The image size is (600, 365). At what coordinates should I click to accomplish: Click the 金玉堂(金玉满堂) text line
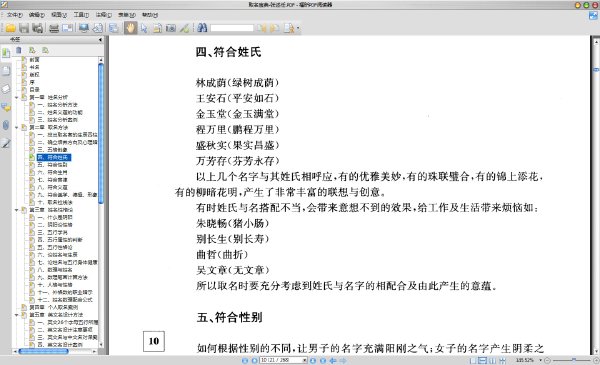[238, 114]
